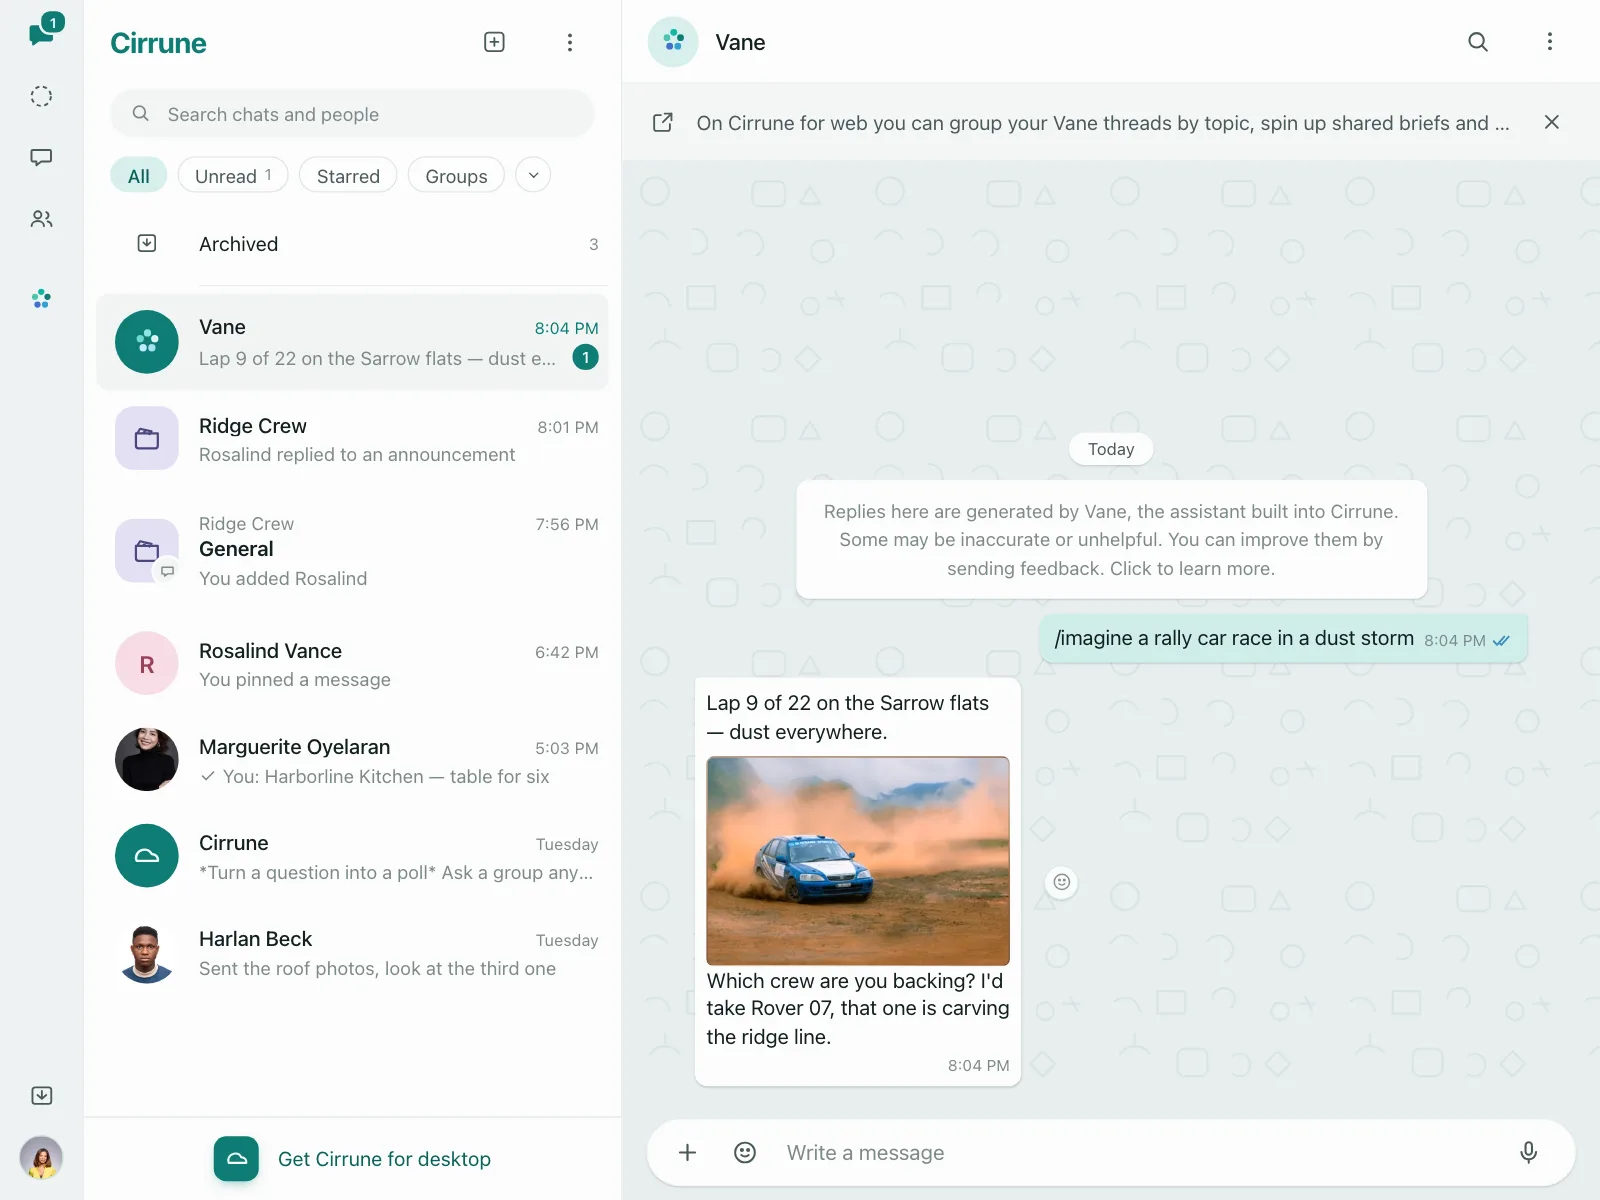Focus the Search chats and people field
Screen dimensions: 1600x1200
(x=352, y=114)
